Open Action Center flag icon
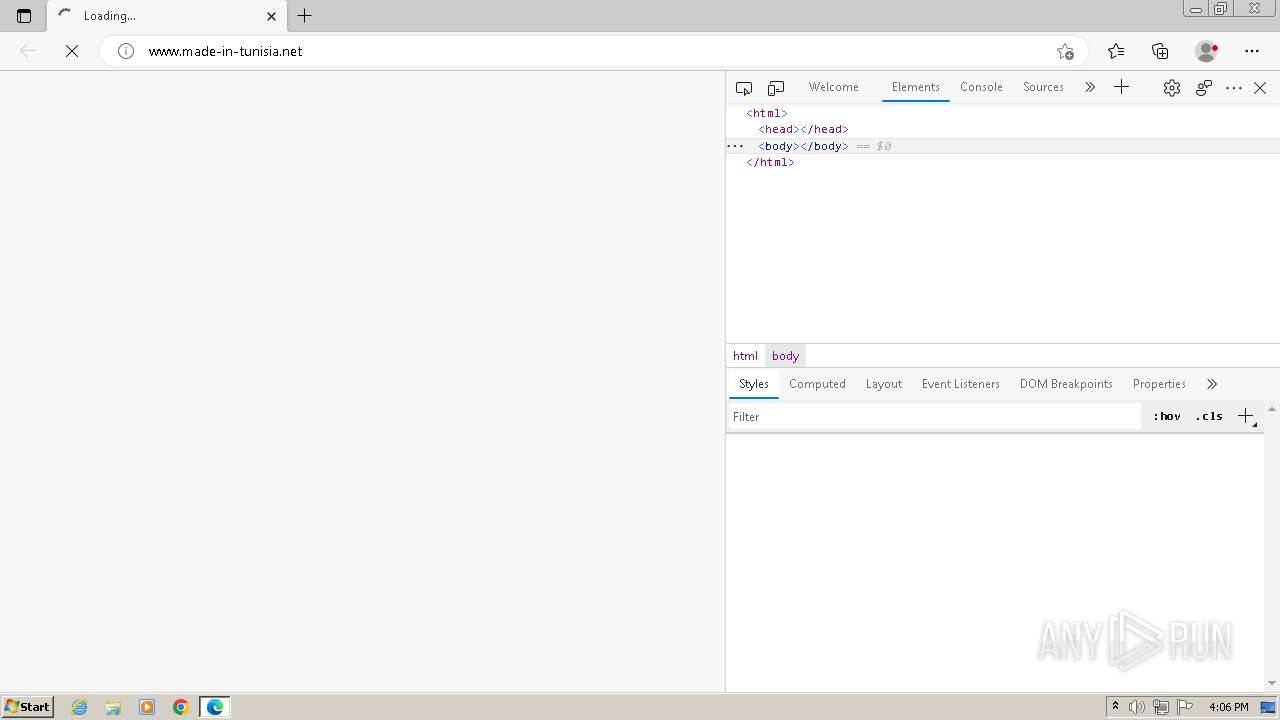 coord(1185,707)
